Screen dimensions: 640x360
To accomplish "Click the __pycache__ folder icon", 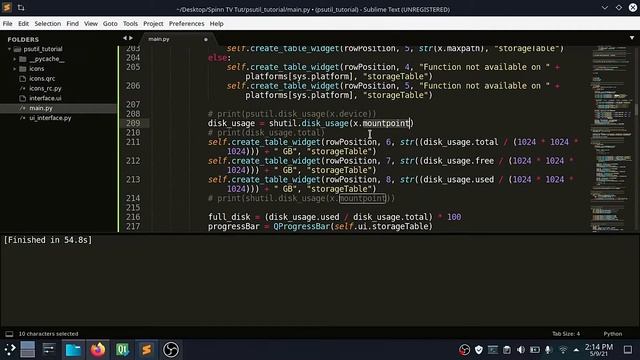I will [x=23, y=59].
